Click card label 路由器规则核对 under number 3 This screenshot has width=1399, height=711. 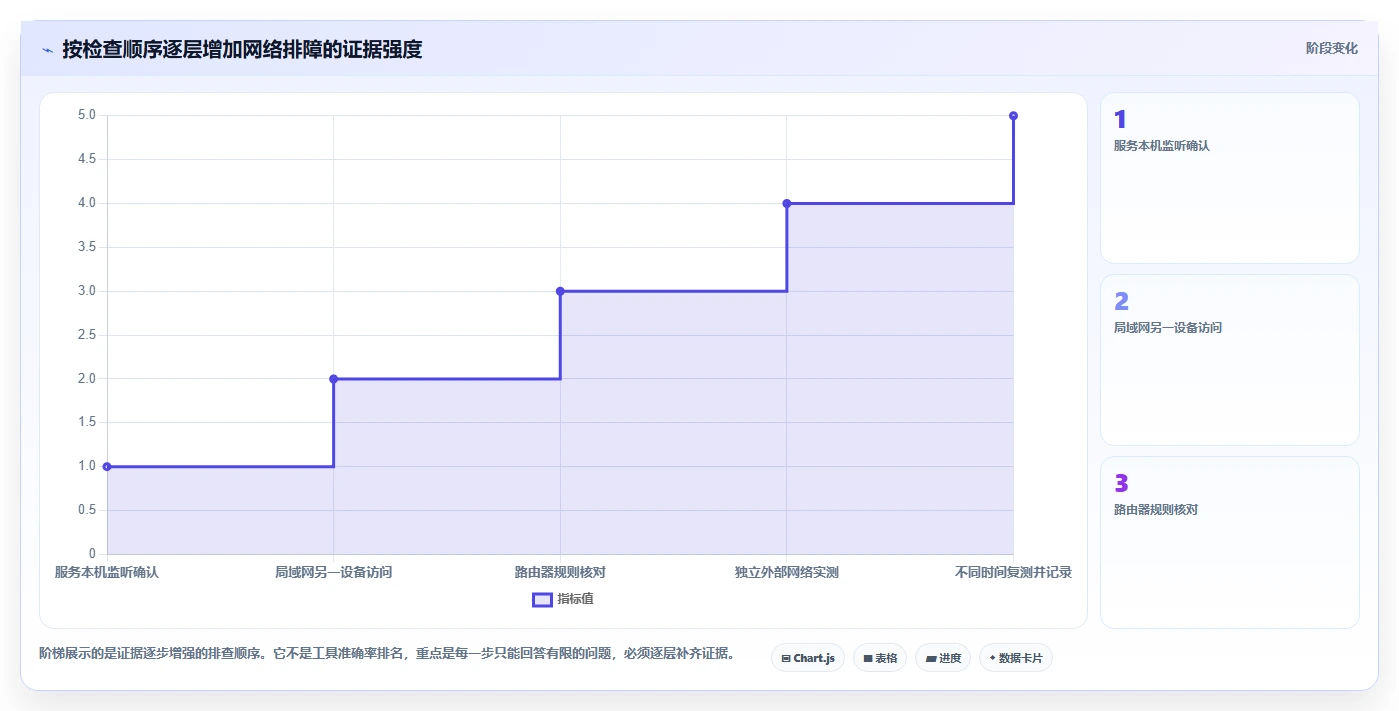click(1156, 510)
